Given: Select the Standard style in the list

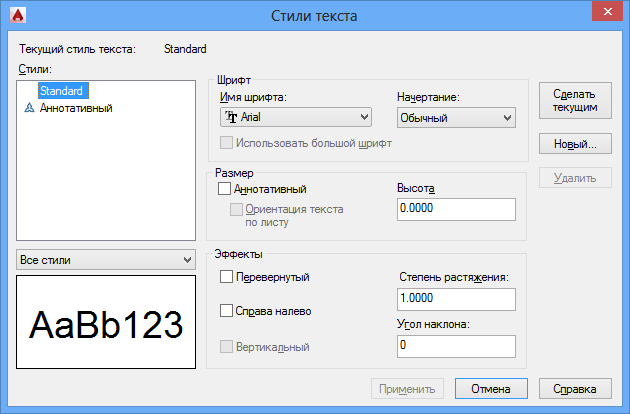Looking at the screenshot, I should coord(63,91).
